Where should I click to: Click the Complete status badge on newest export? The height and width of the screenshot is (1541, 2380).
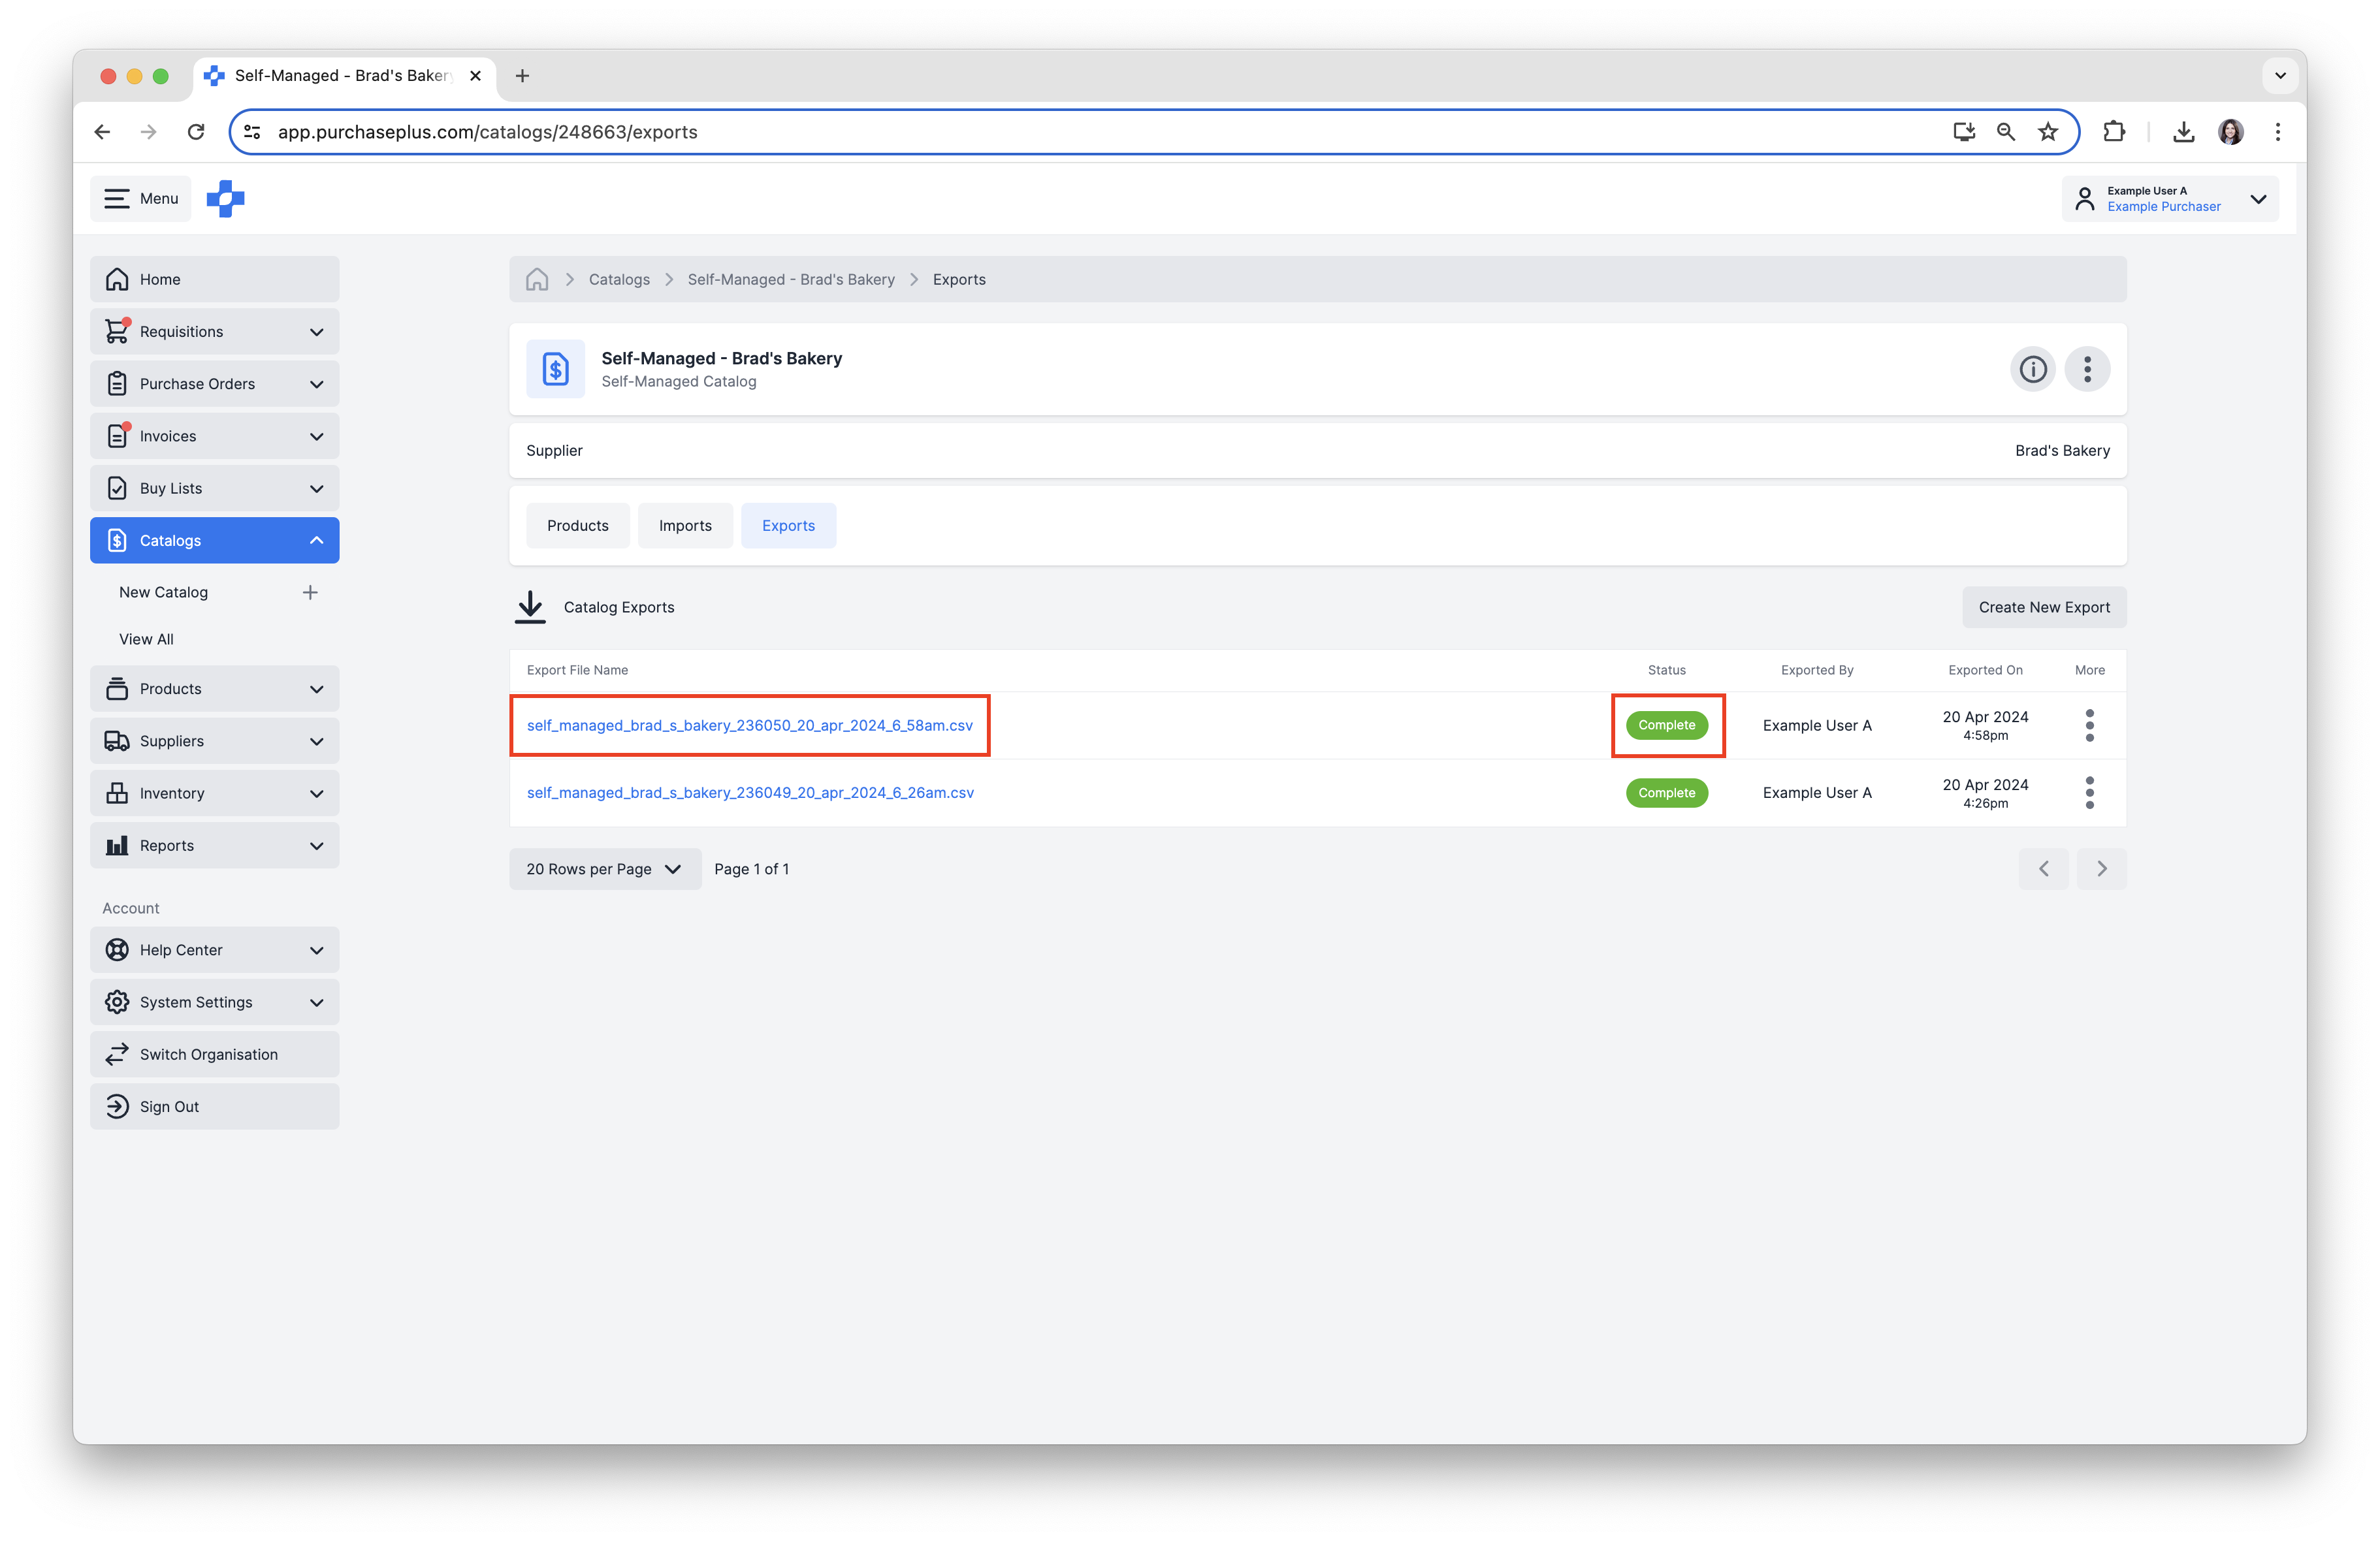click(x=1666, y=725)
